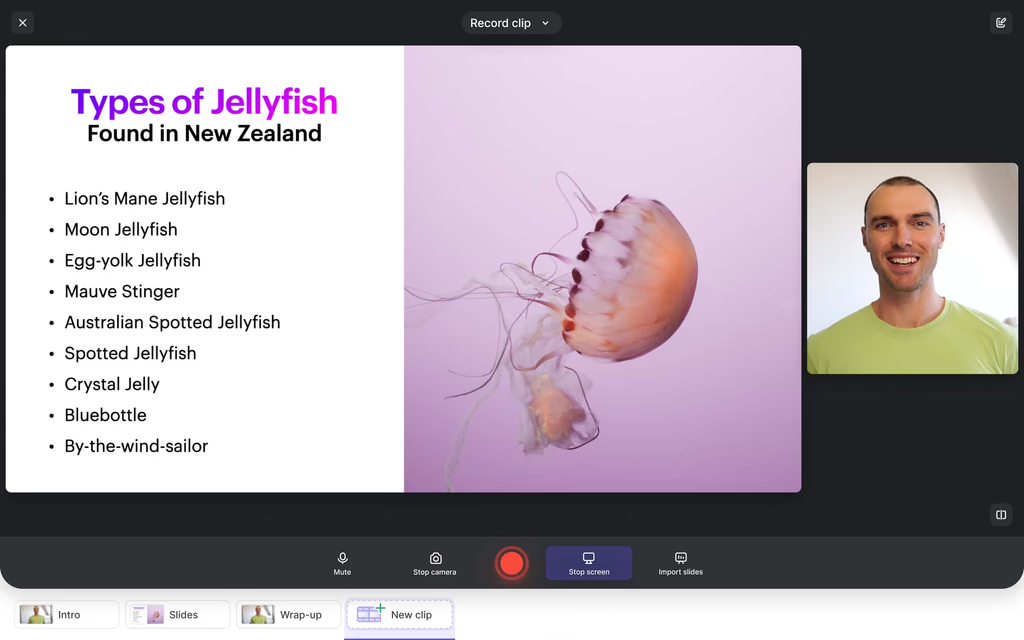Switch to the Intro clip tab
1024x640 pixels.
click(x=67, y=614)
